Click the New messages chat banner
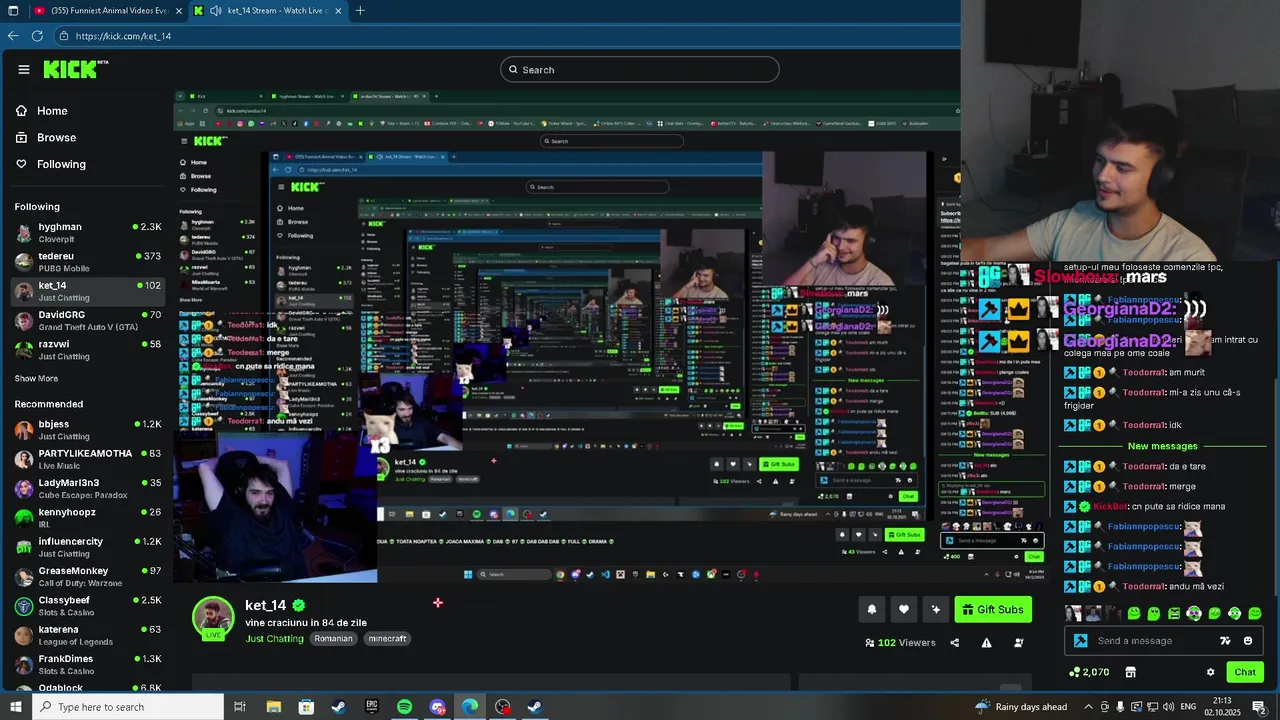 1162,446
